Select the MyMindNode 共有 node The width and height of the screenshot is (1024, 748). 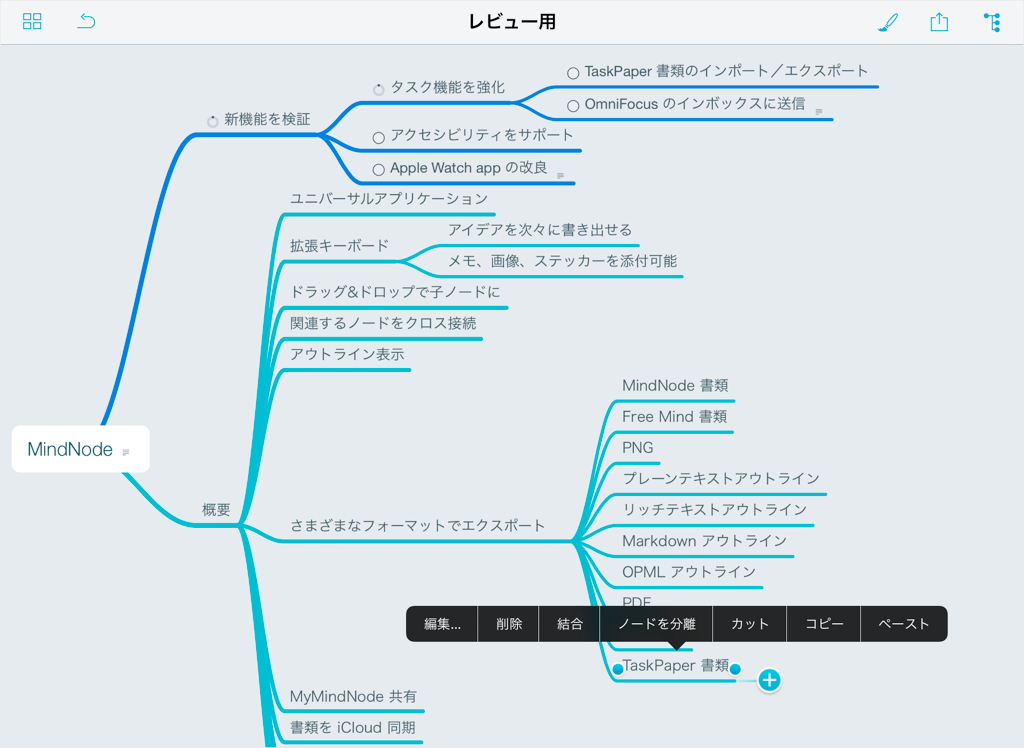point(353,696)
